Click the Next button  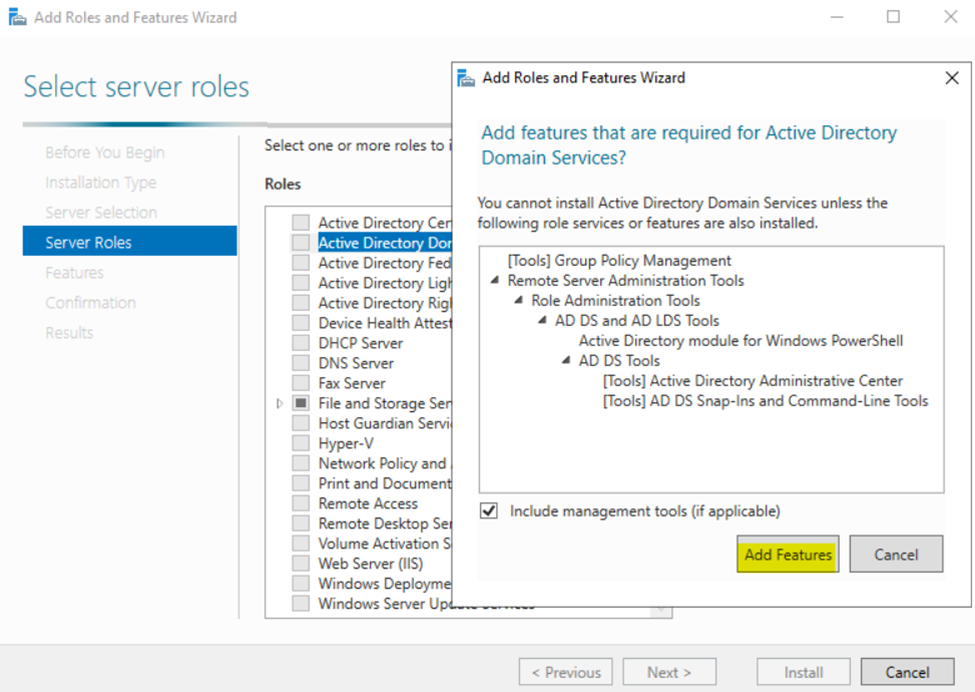point(669,672)
